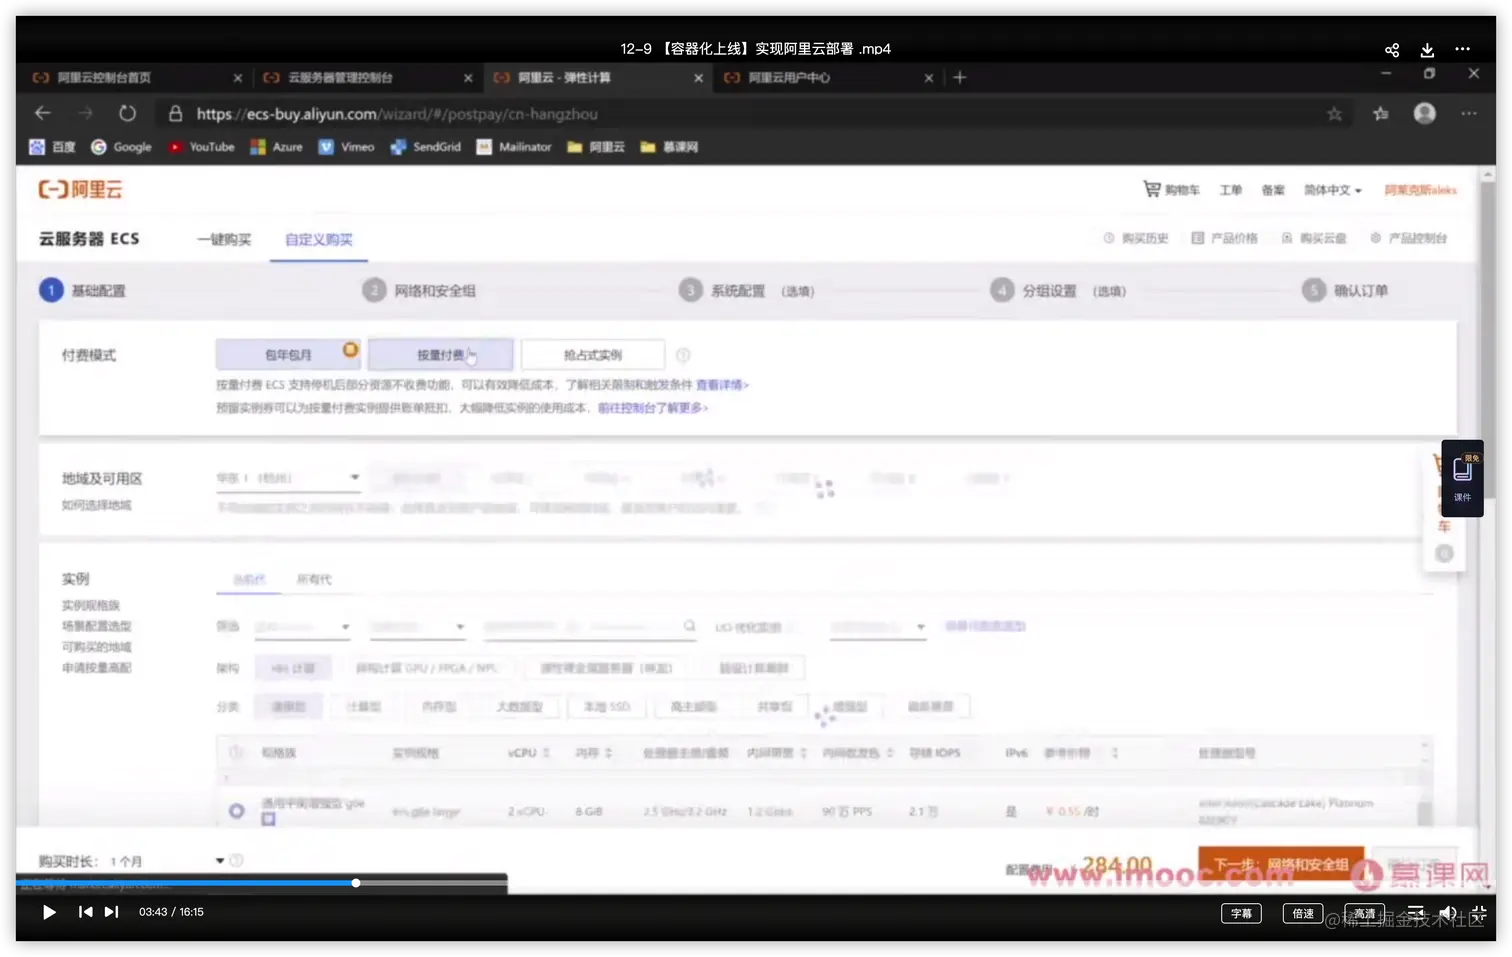Open the 购物车 shopping cart
Image resolution: width=1512 pixels, height=957 pixels.
coord(1171,189)
